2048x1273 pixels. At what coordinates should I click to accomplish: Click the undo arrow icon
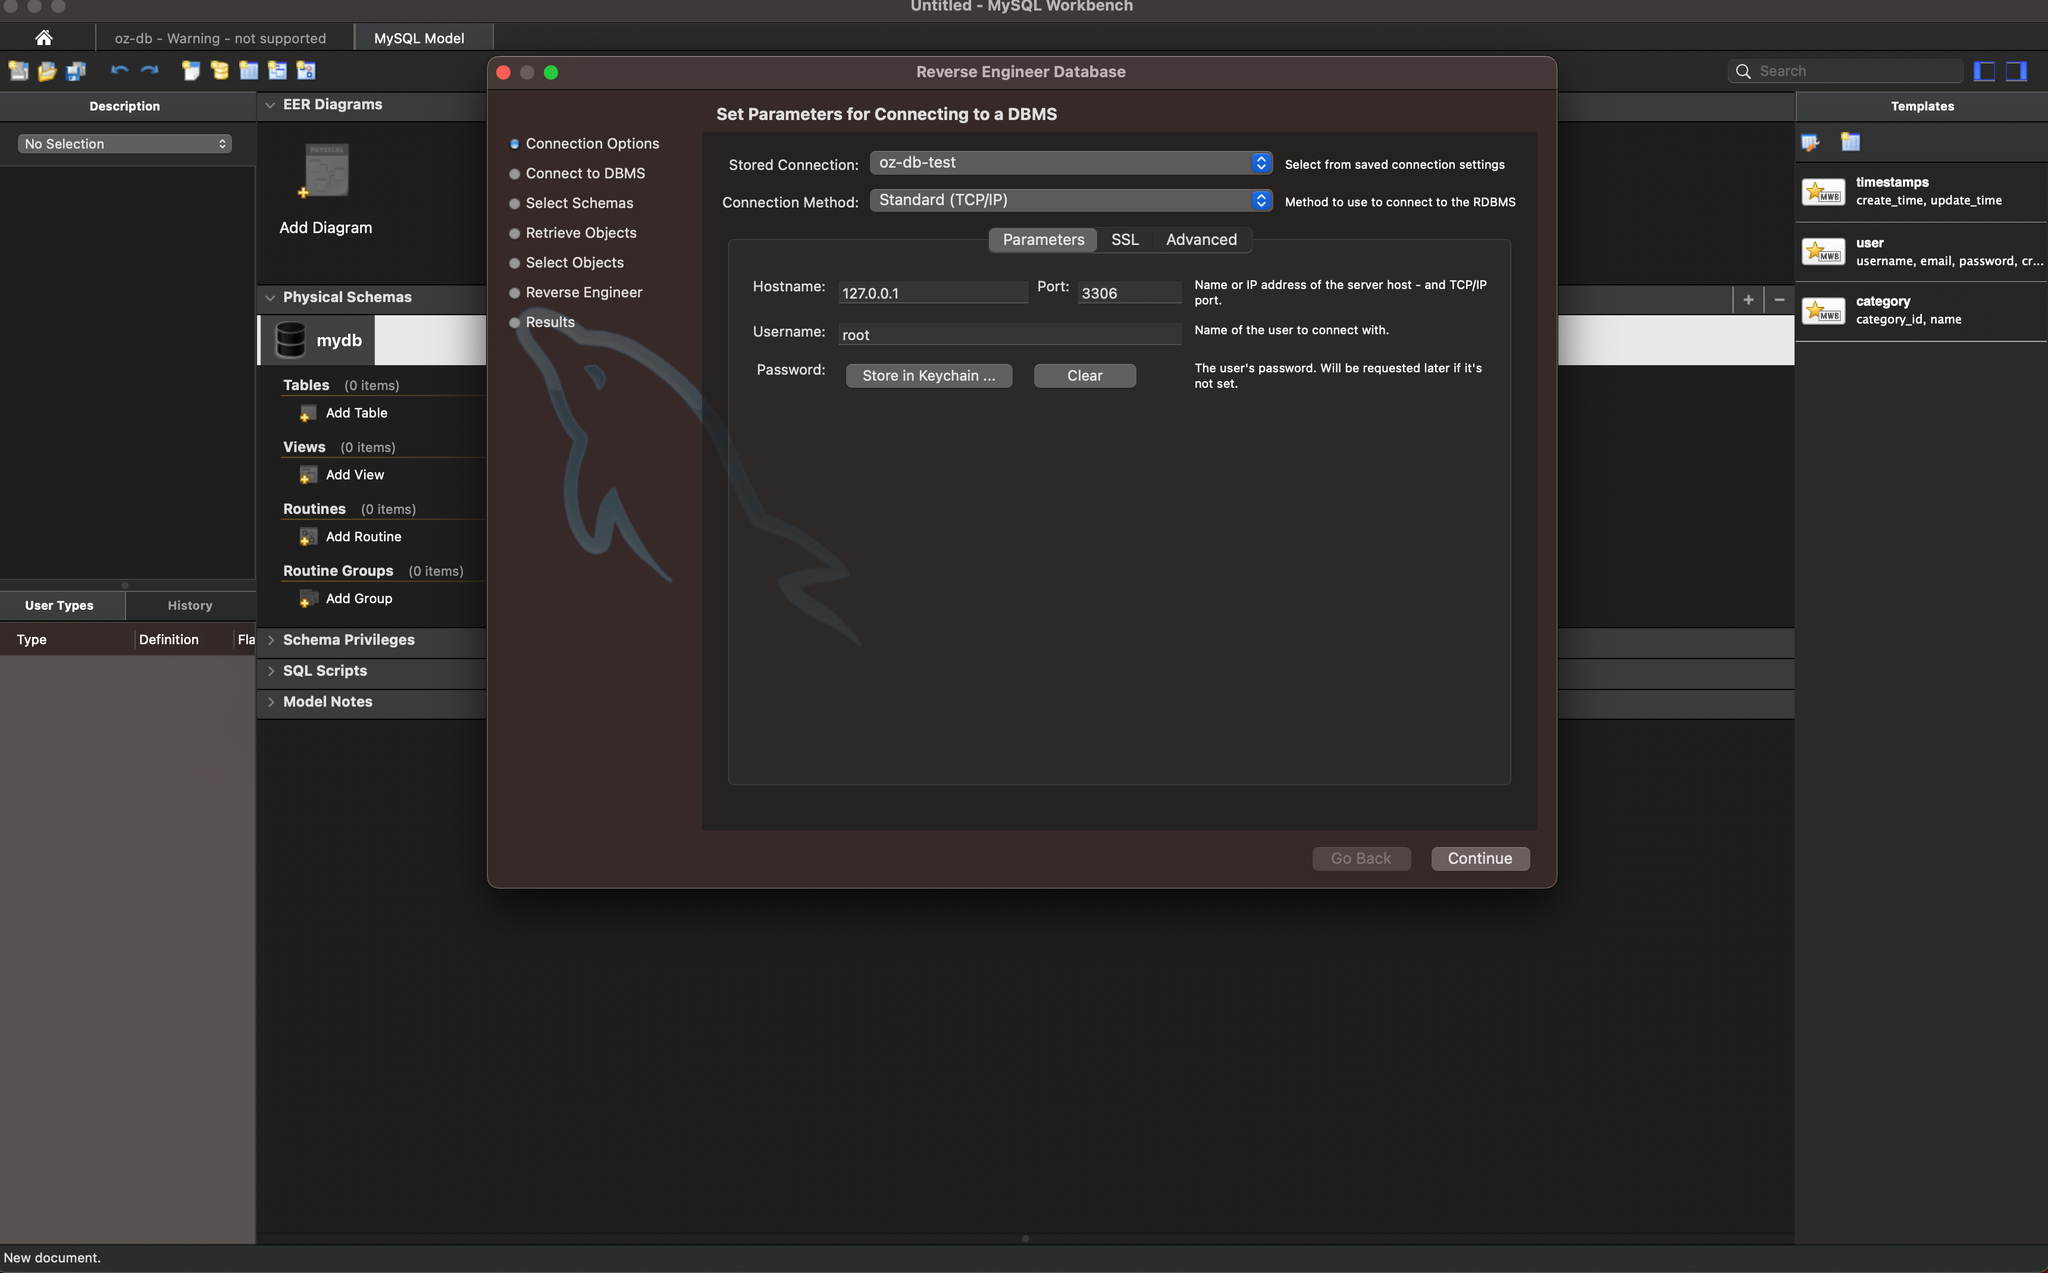(120, 71)
